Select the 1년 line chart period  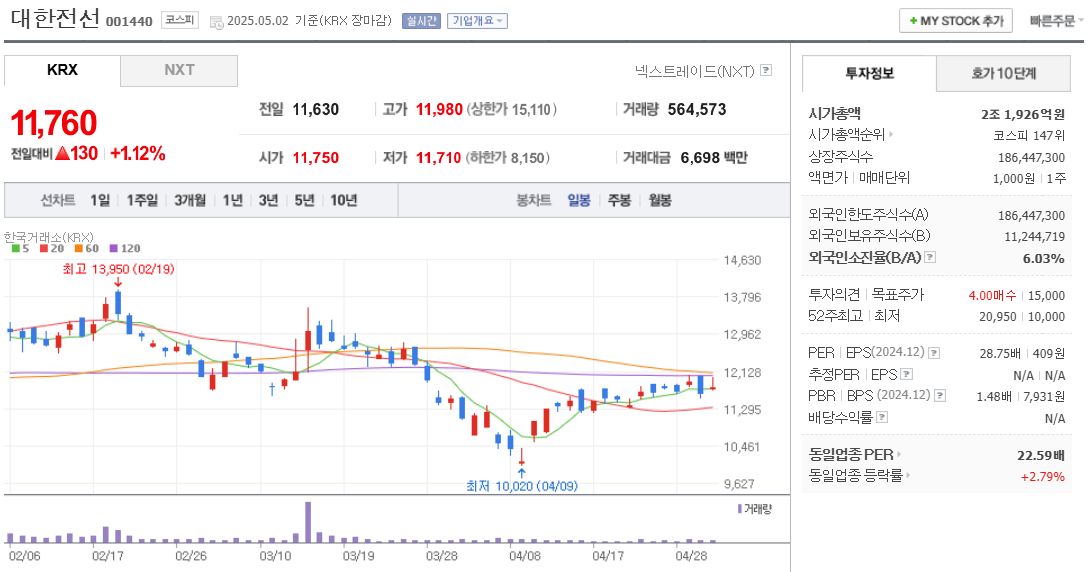click(233, 201)
